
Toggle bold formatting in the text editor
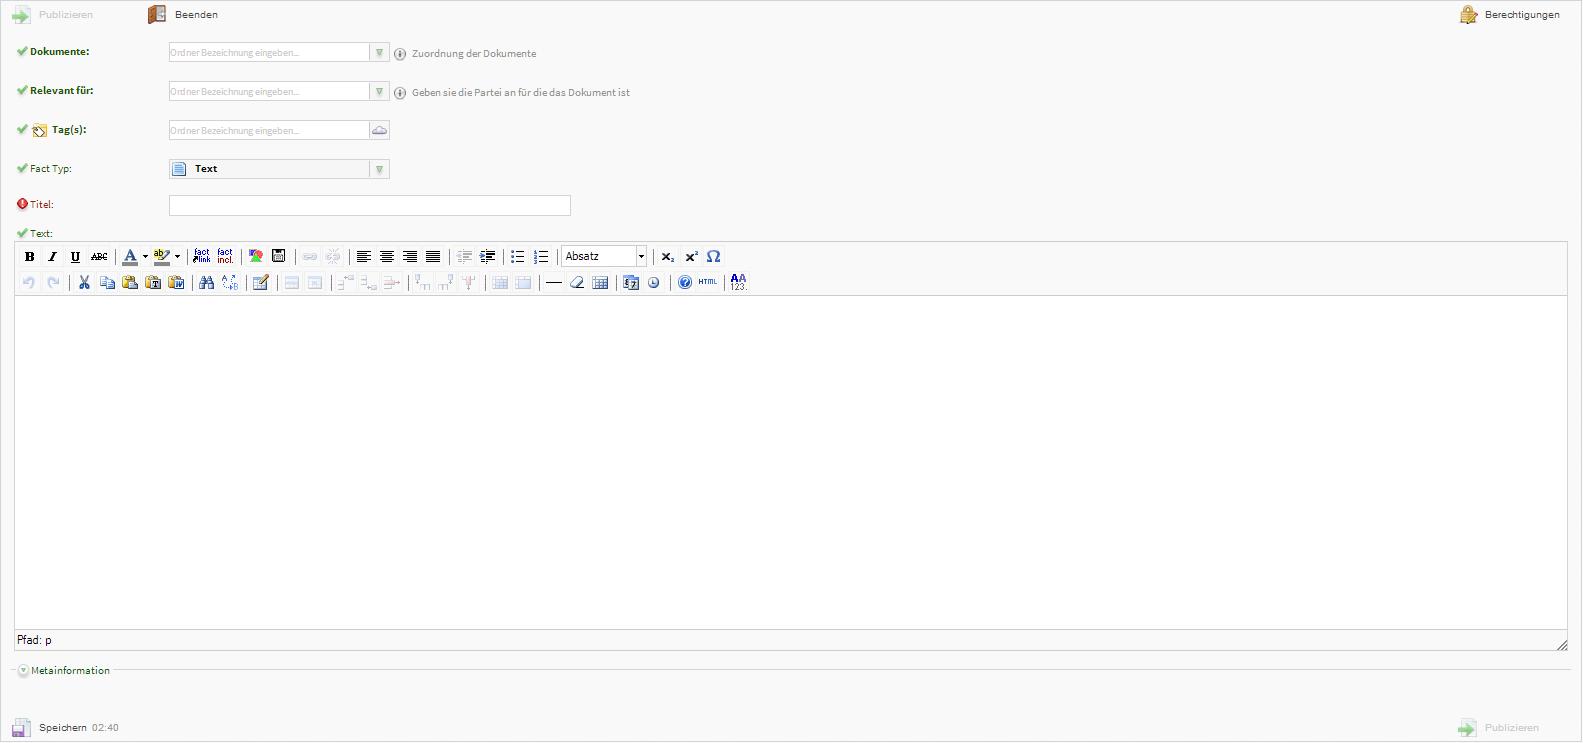29,257
